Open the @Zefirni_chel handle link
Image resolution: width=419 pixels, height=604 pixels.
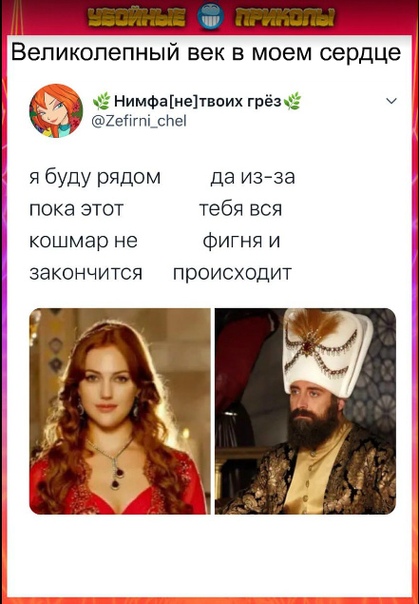click(x=139, y=121)
